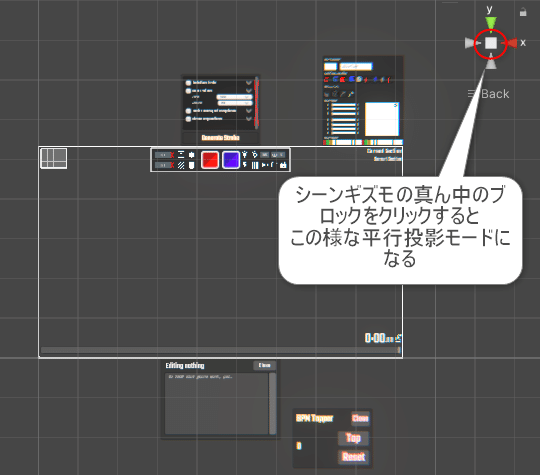
Task: Click the center cube of the scene gizmo
Action: point(491,43)
